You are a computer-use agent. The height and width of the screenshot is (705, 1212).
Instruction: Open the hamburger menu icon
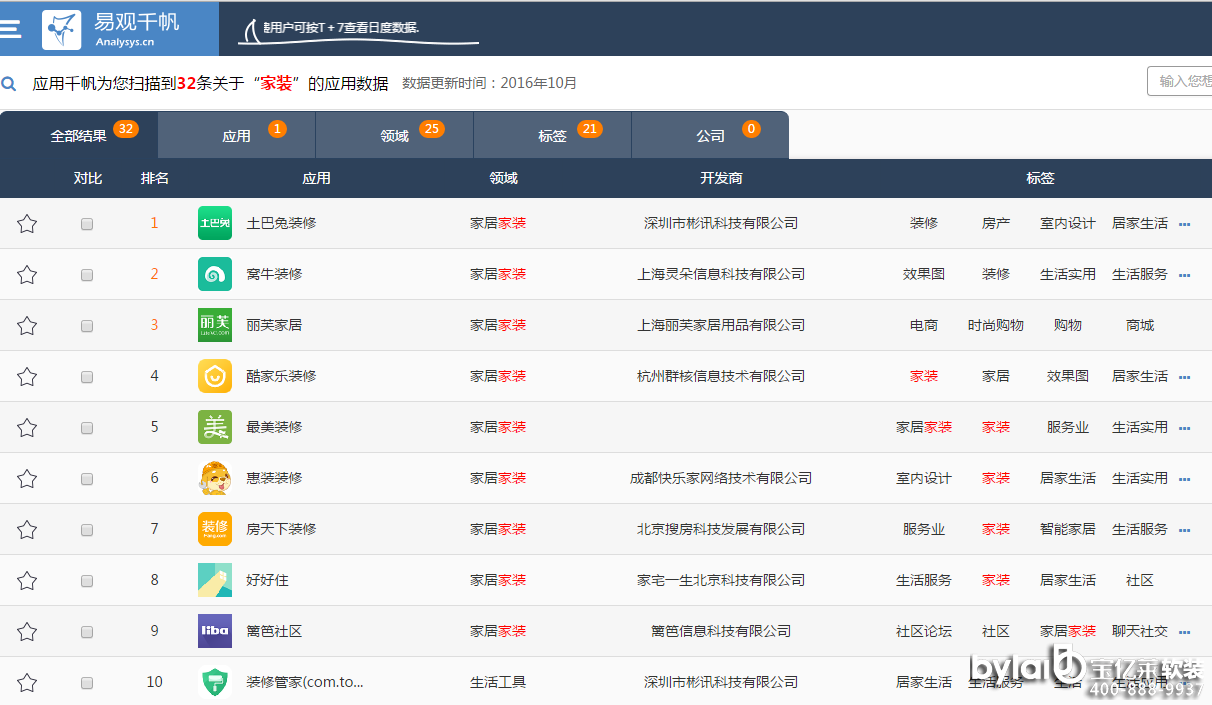[10, 28]
